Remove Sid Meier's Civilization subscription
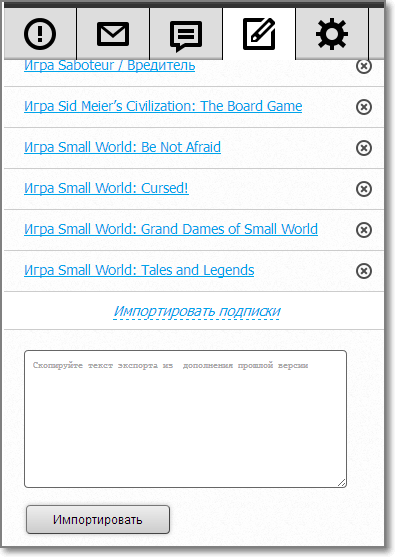The height and width of the screenshot is (557, 395). (x=364, y=107)
